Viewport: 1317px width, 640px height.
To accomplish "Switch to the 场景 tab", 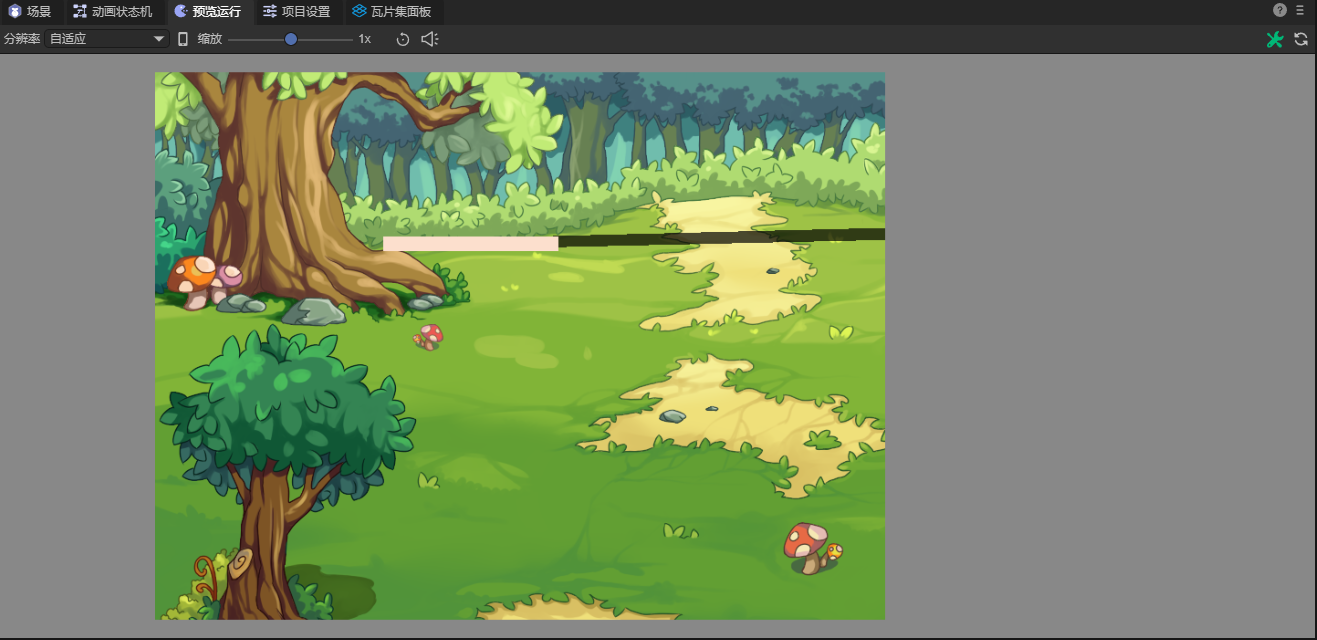I will [30, 12].
